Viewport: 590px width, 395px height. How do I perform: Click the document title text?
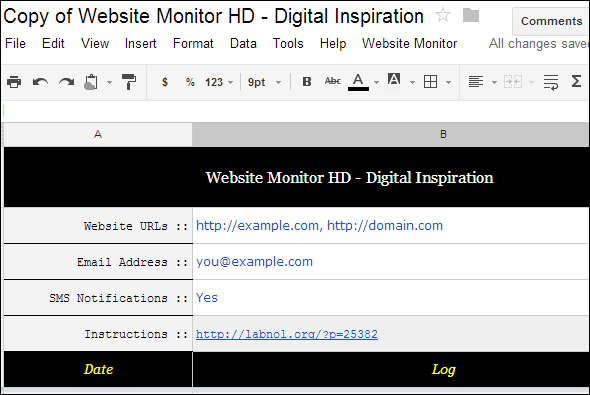(x=213, y=16)
